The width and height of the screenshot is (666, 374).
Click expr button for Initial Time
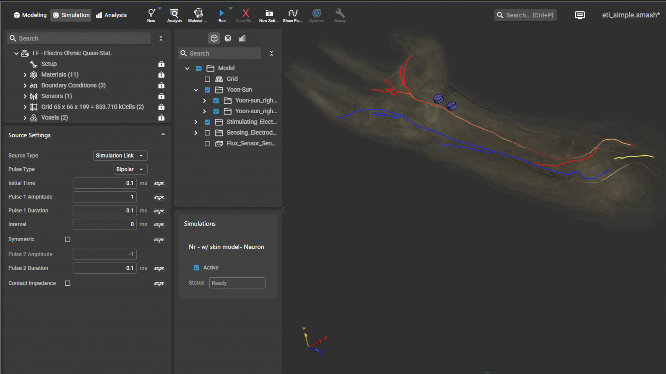click(159, 183)
